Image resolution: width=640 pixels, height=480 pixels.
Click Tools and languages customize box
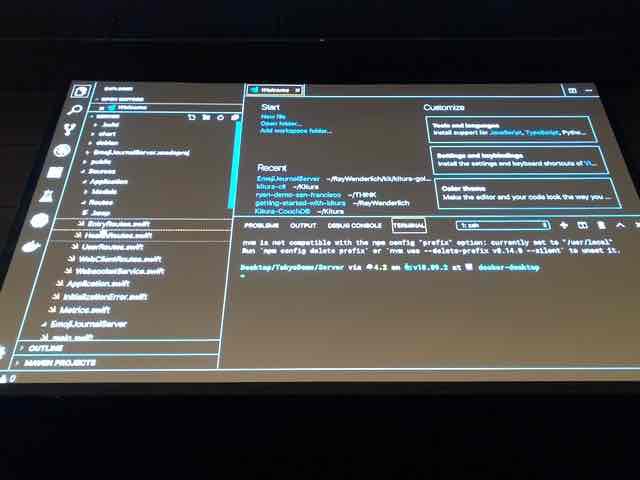[x=511, y=129]
